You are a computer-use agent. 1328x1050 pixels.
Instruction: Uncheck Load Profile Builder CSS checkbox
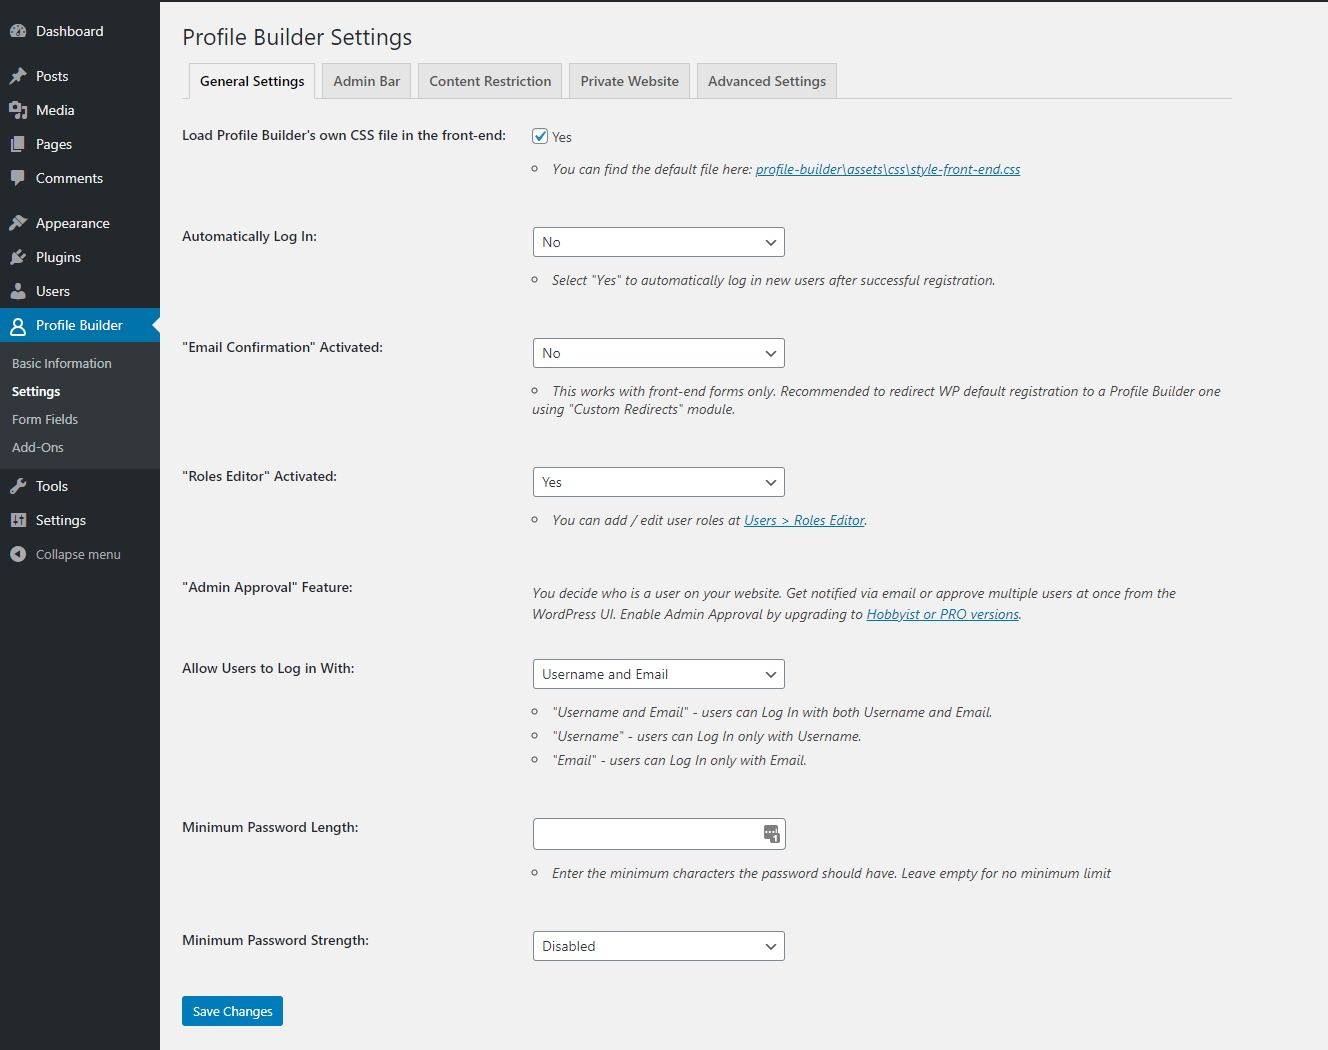tap(540, 136)
